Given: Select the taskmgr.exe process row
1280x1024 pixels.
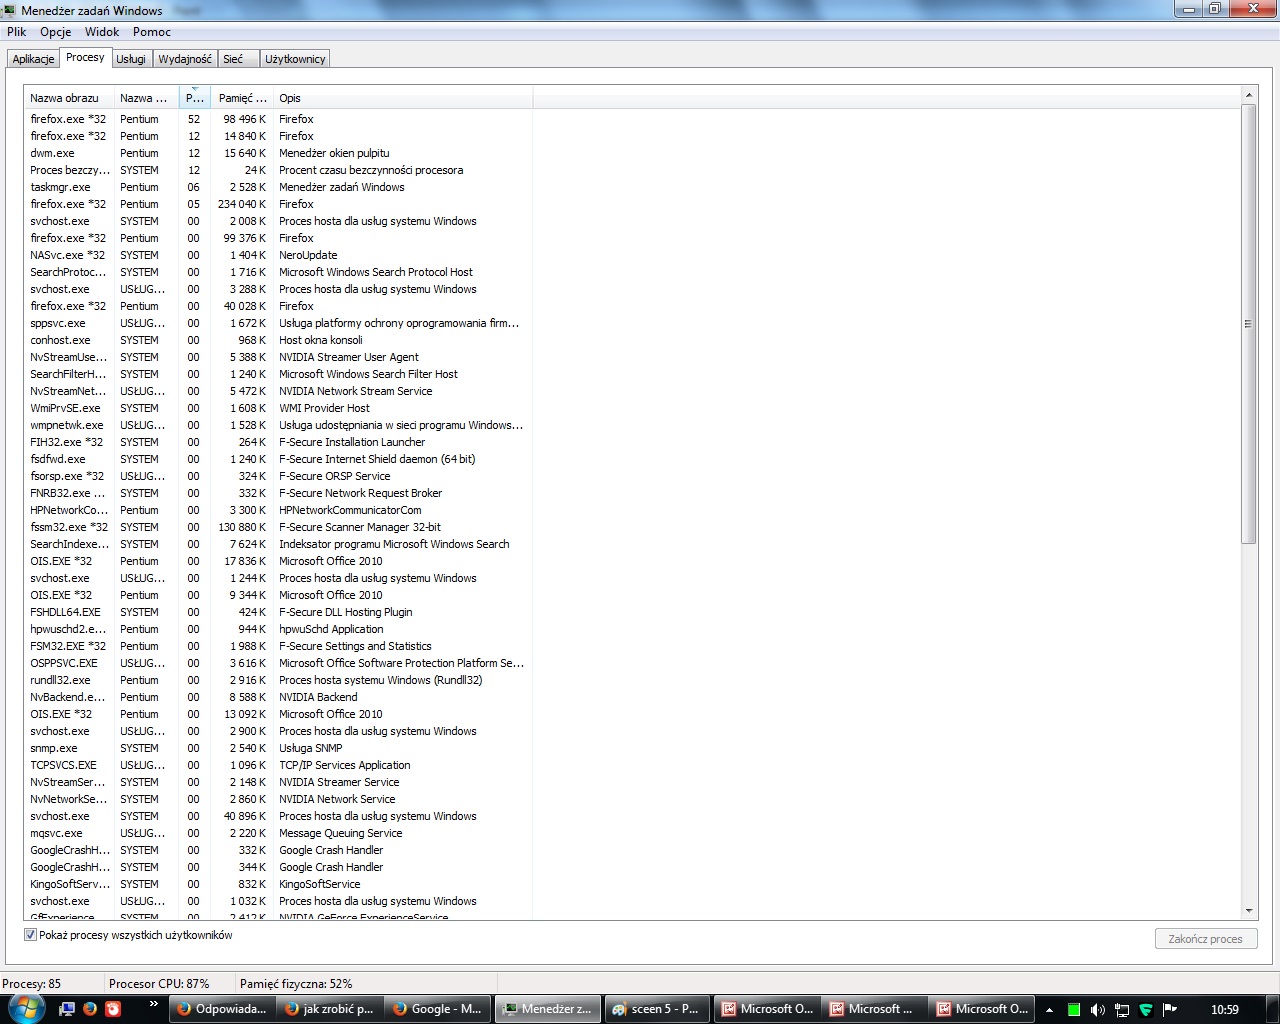Looking at the screenshot, I should [x=278, y=187].
